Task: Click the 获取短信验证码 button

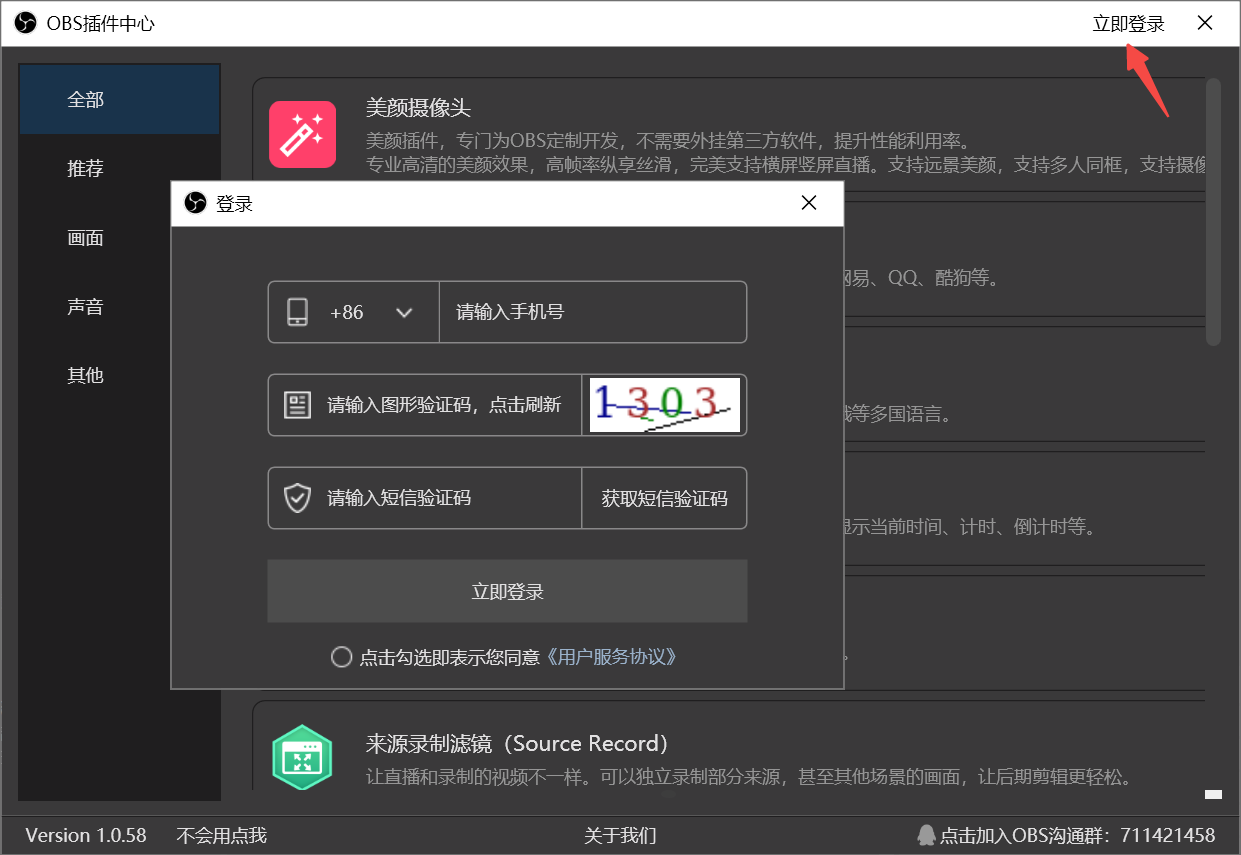Action: pos(664,497)
